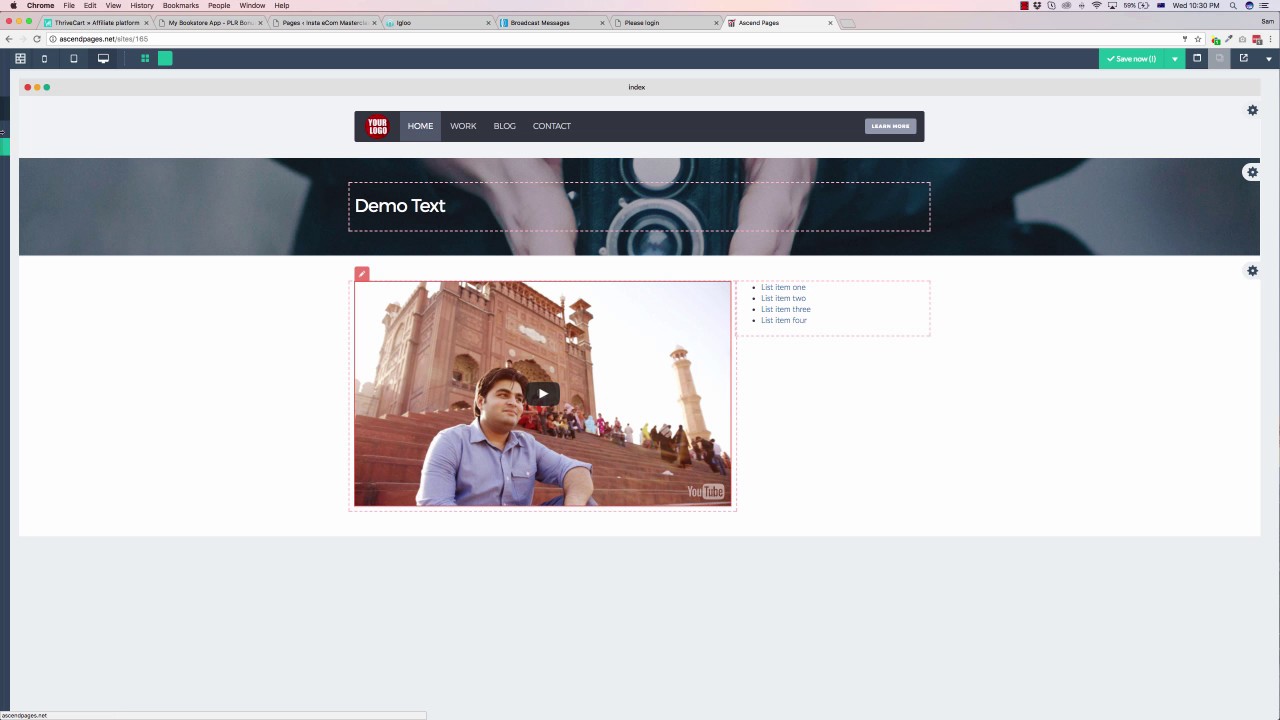Reload the page
The image size is (1280, 720).
[37, 39]
